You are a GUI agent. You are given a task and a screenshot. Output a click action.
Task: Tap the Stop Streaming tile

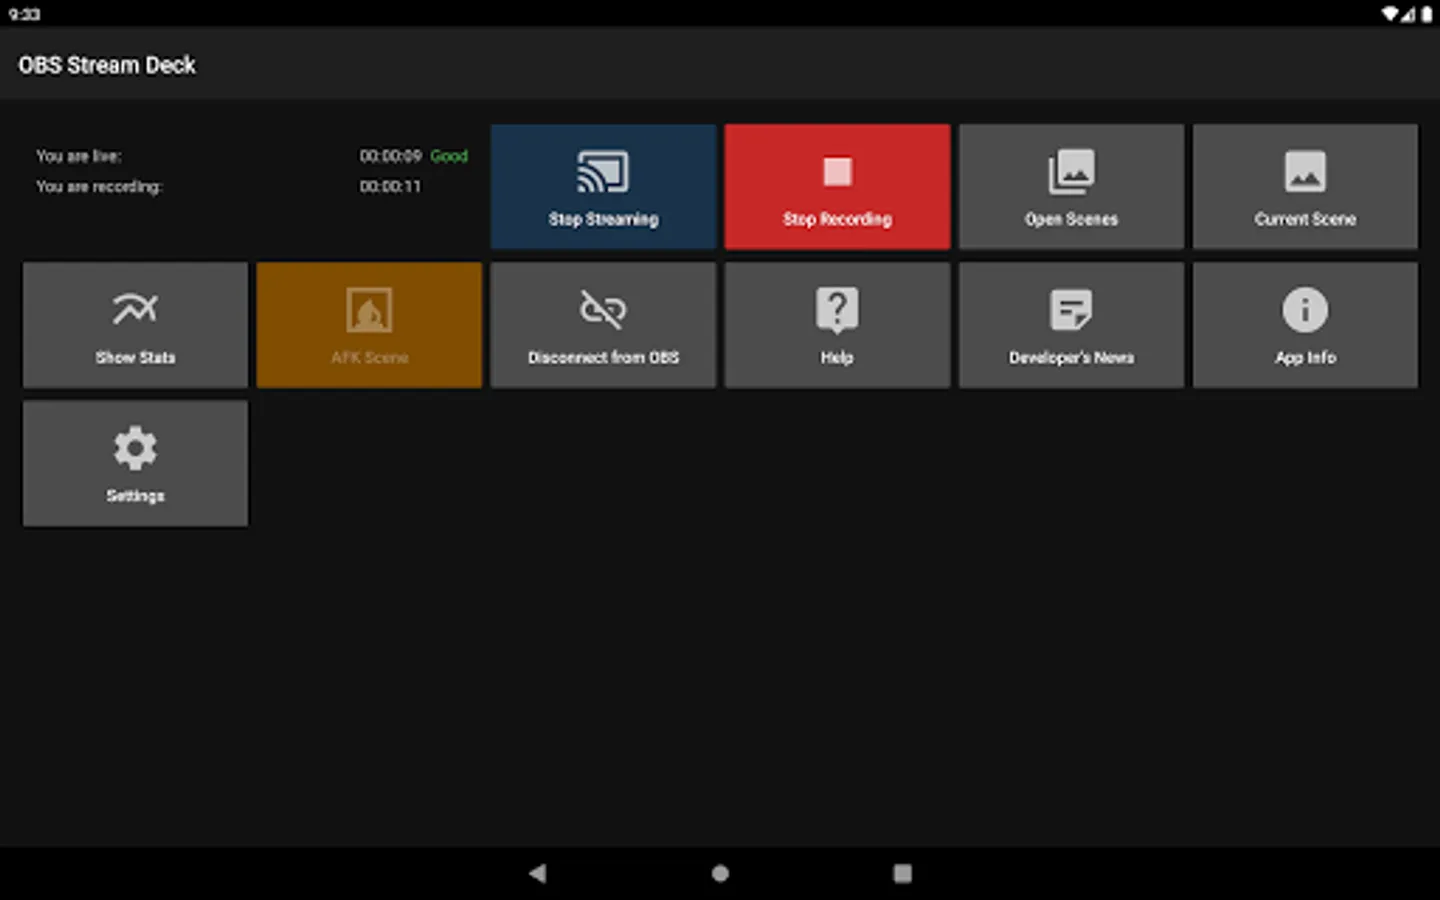(603, 187)
